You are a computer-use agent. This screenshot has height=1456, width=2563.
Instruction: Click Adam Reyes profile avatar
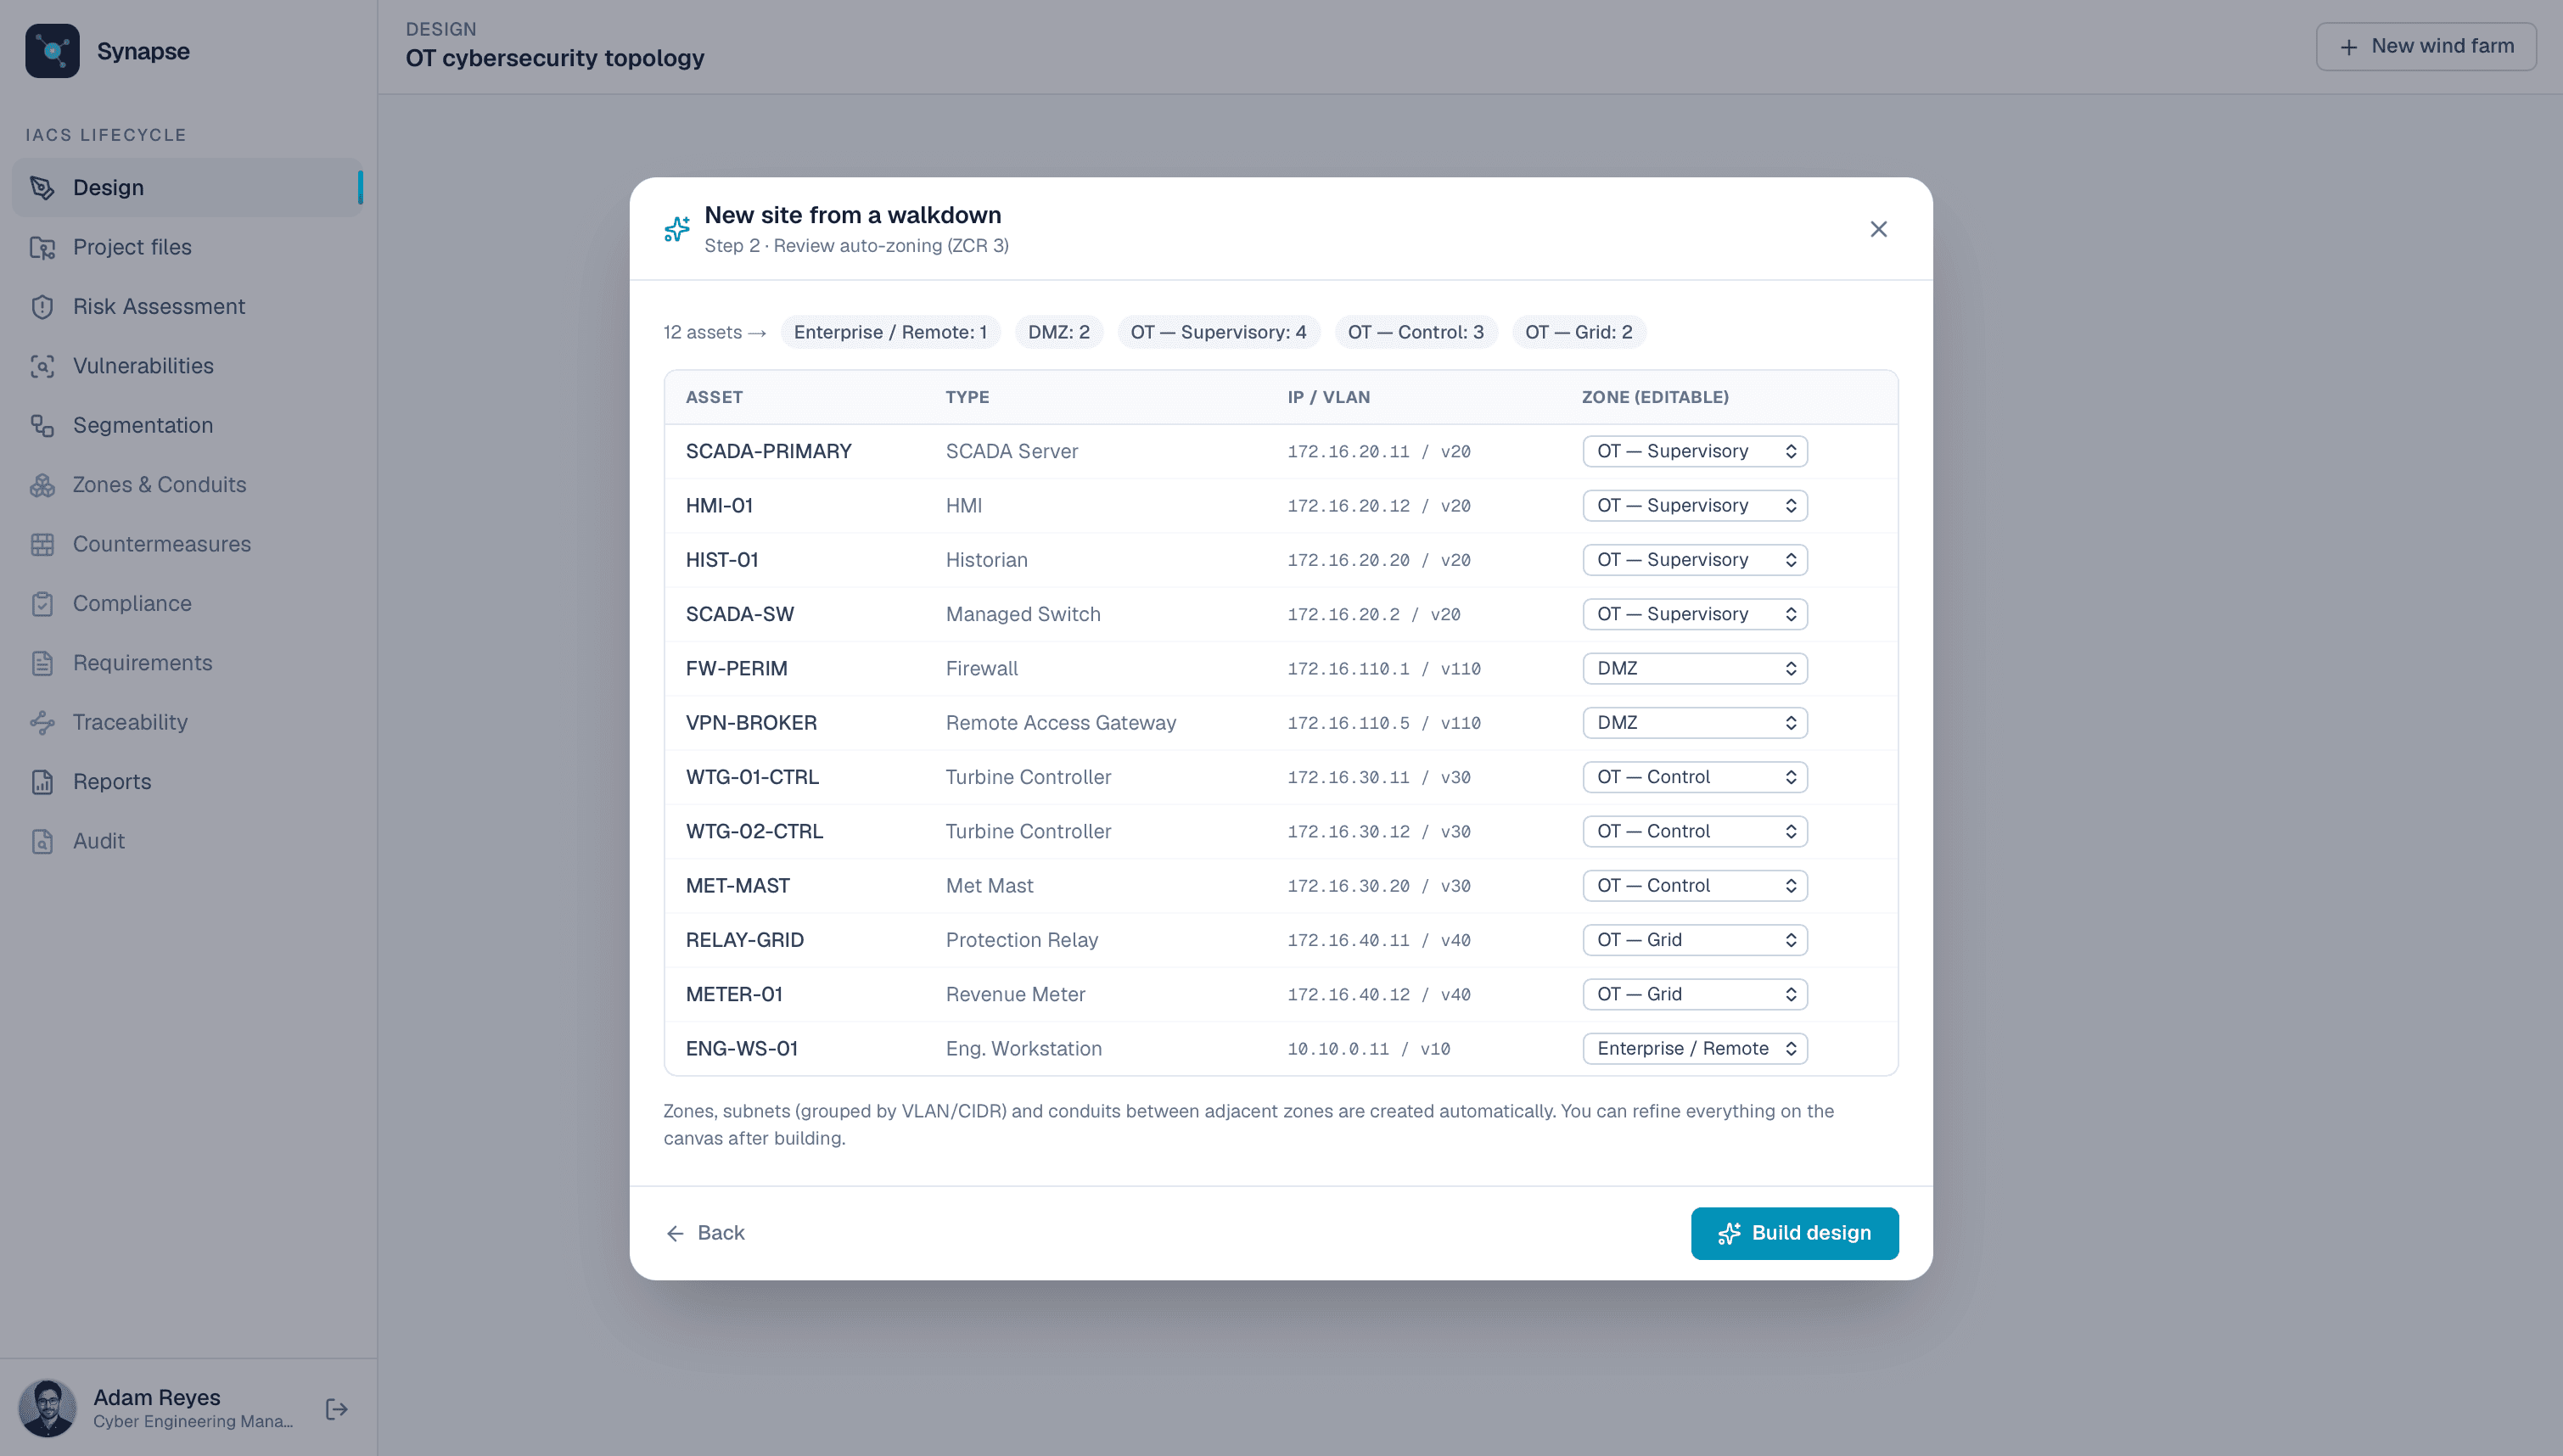coord(47,1409)
